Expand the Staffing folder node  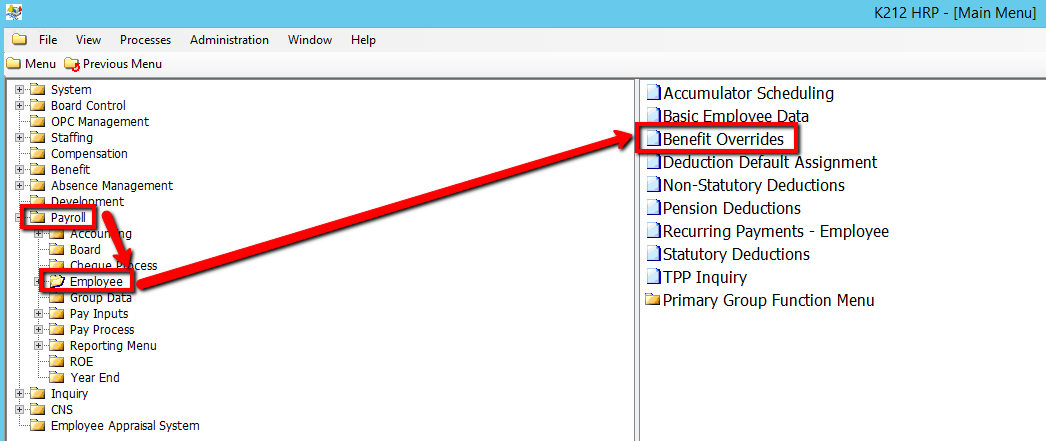(x=19, y=138)
